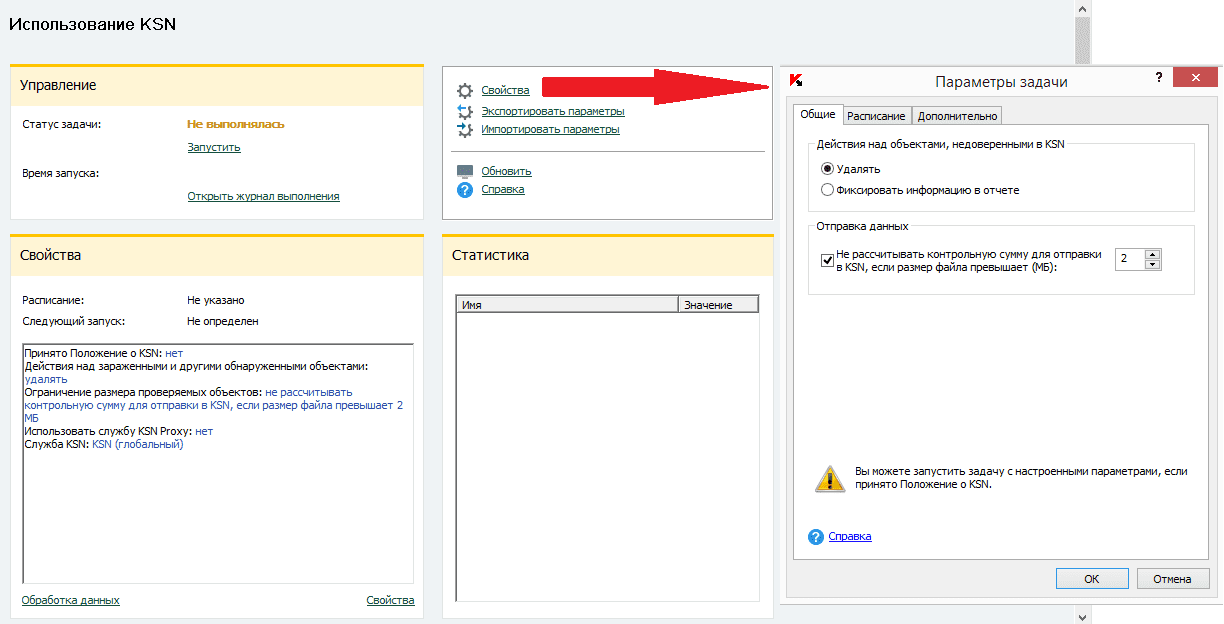Screen dimensions: 1224x624
Task: Open the Справка link in dialog
Action: (x=850, y=536)
